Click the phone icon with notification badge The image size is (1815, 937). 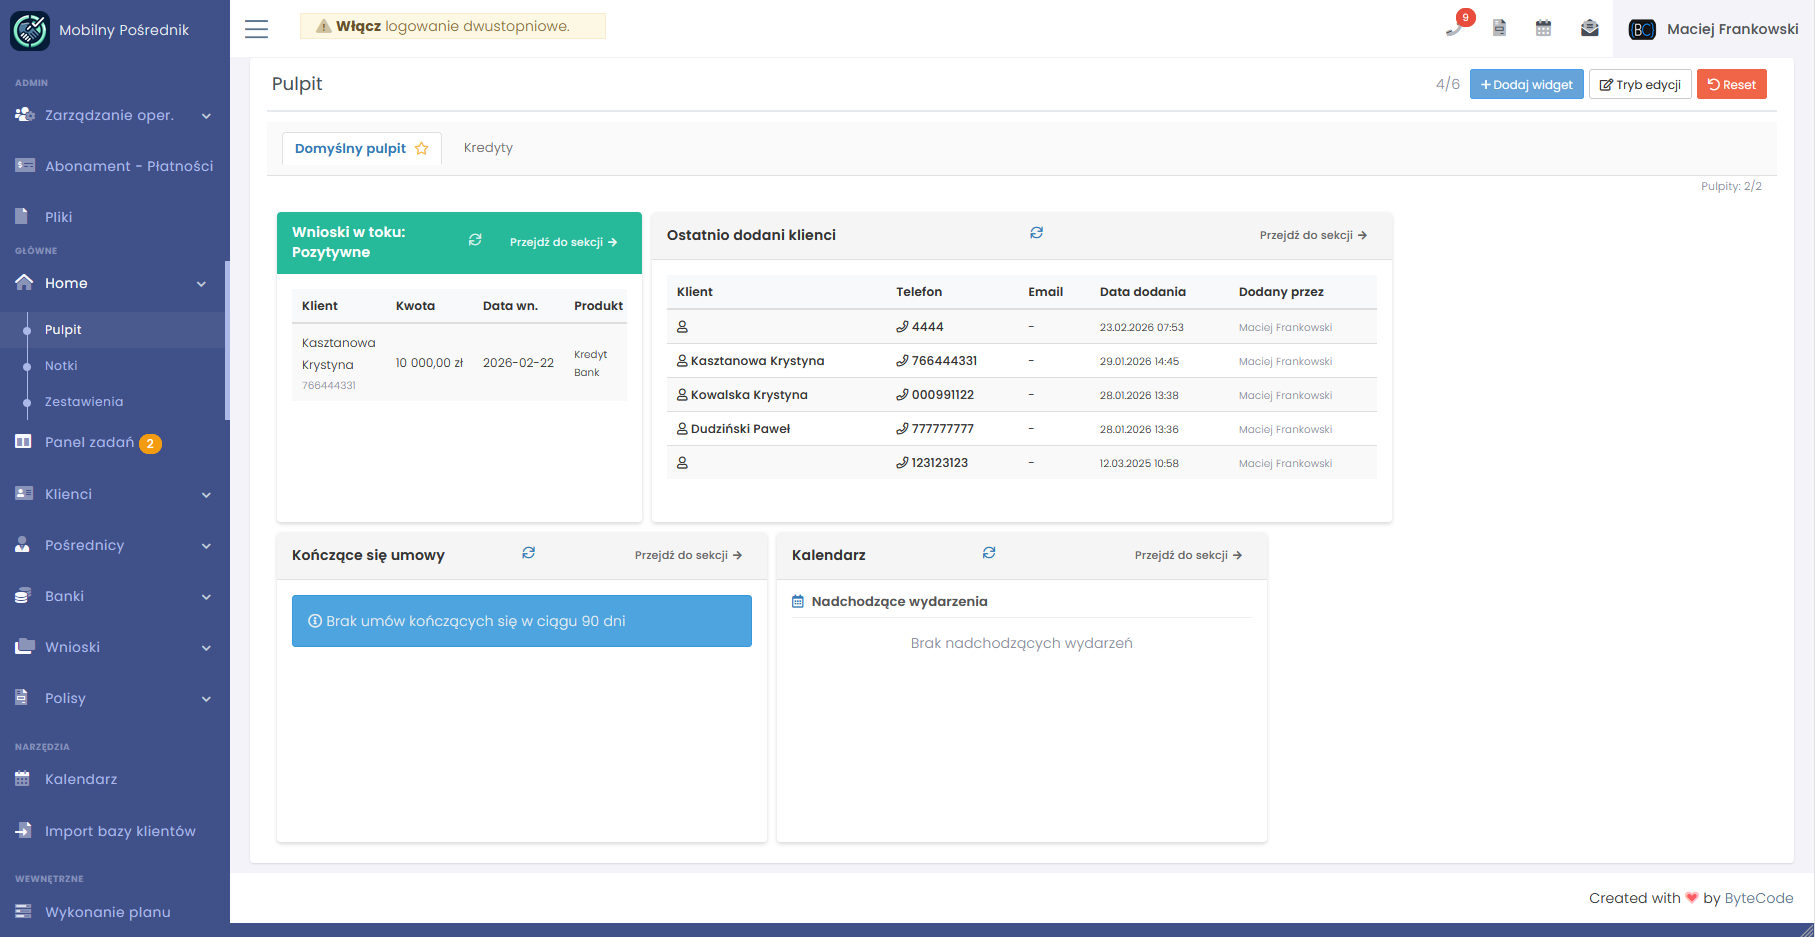point(1454,28)
